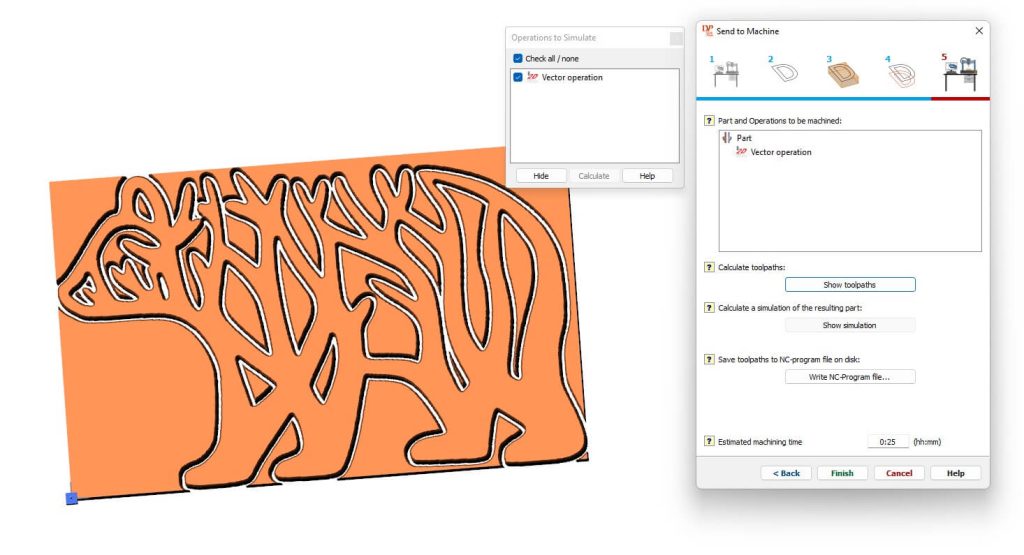
Task: Click Write NC-Program file button
Action: [849, 377]
